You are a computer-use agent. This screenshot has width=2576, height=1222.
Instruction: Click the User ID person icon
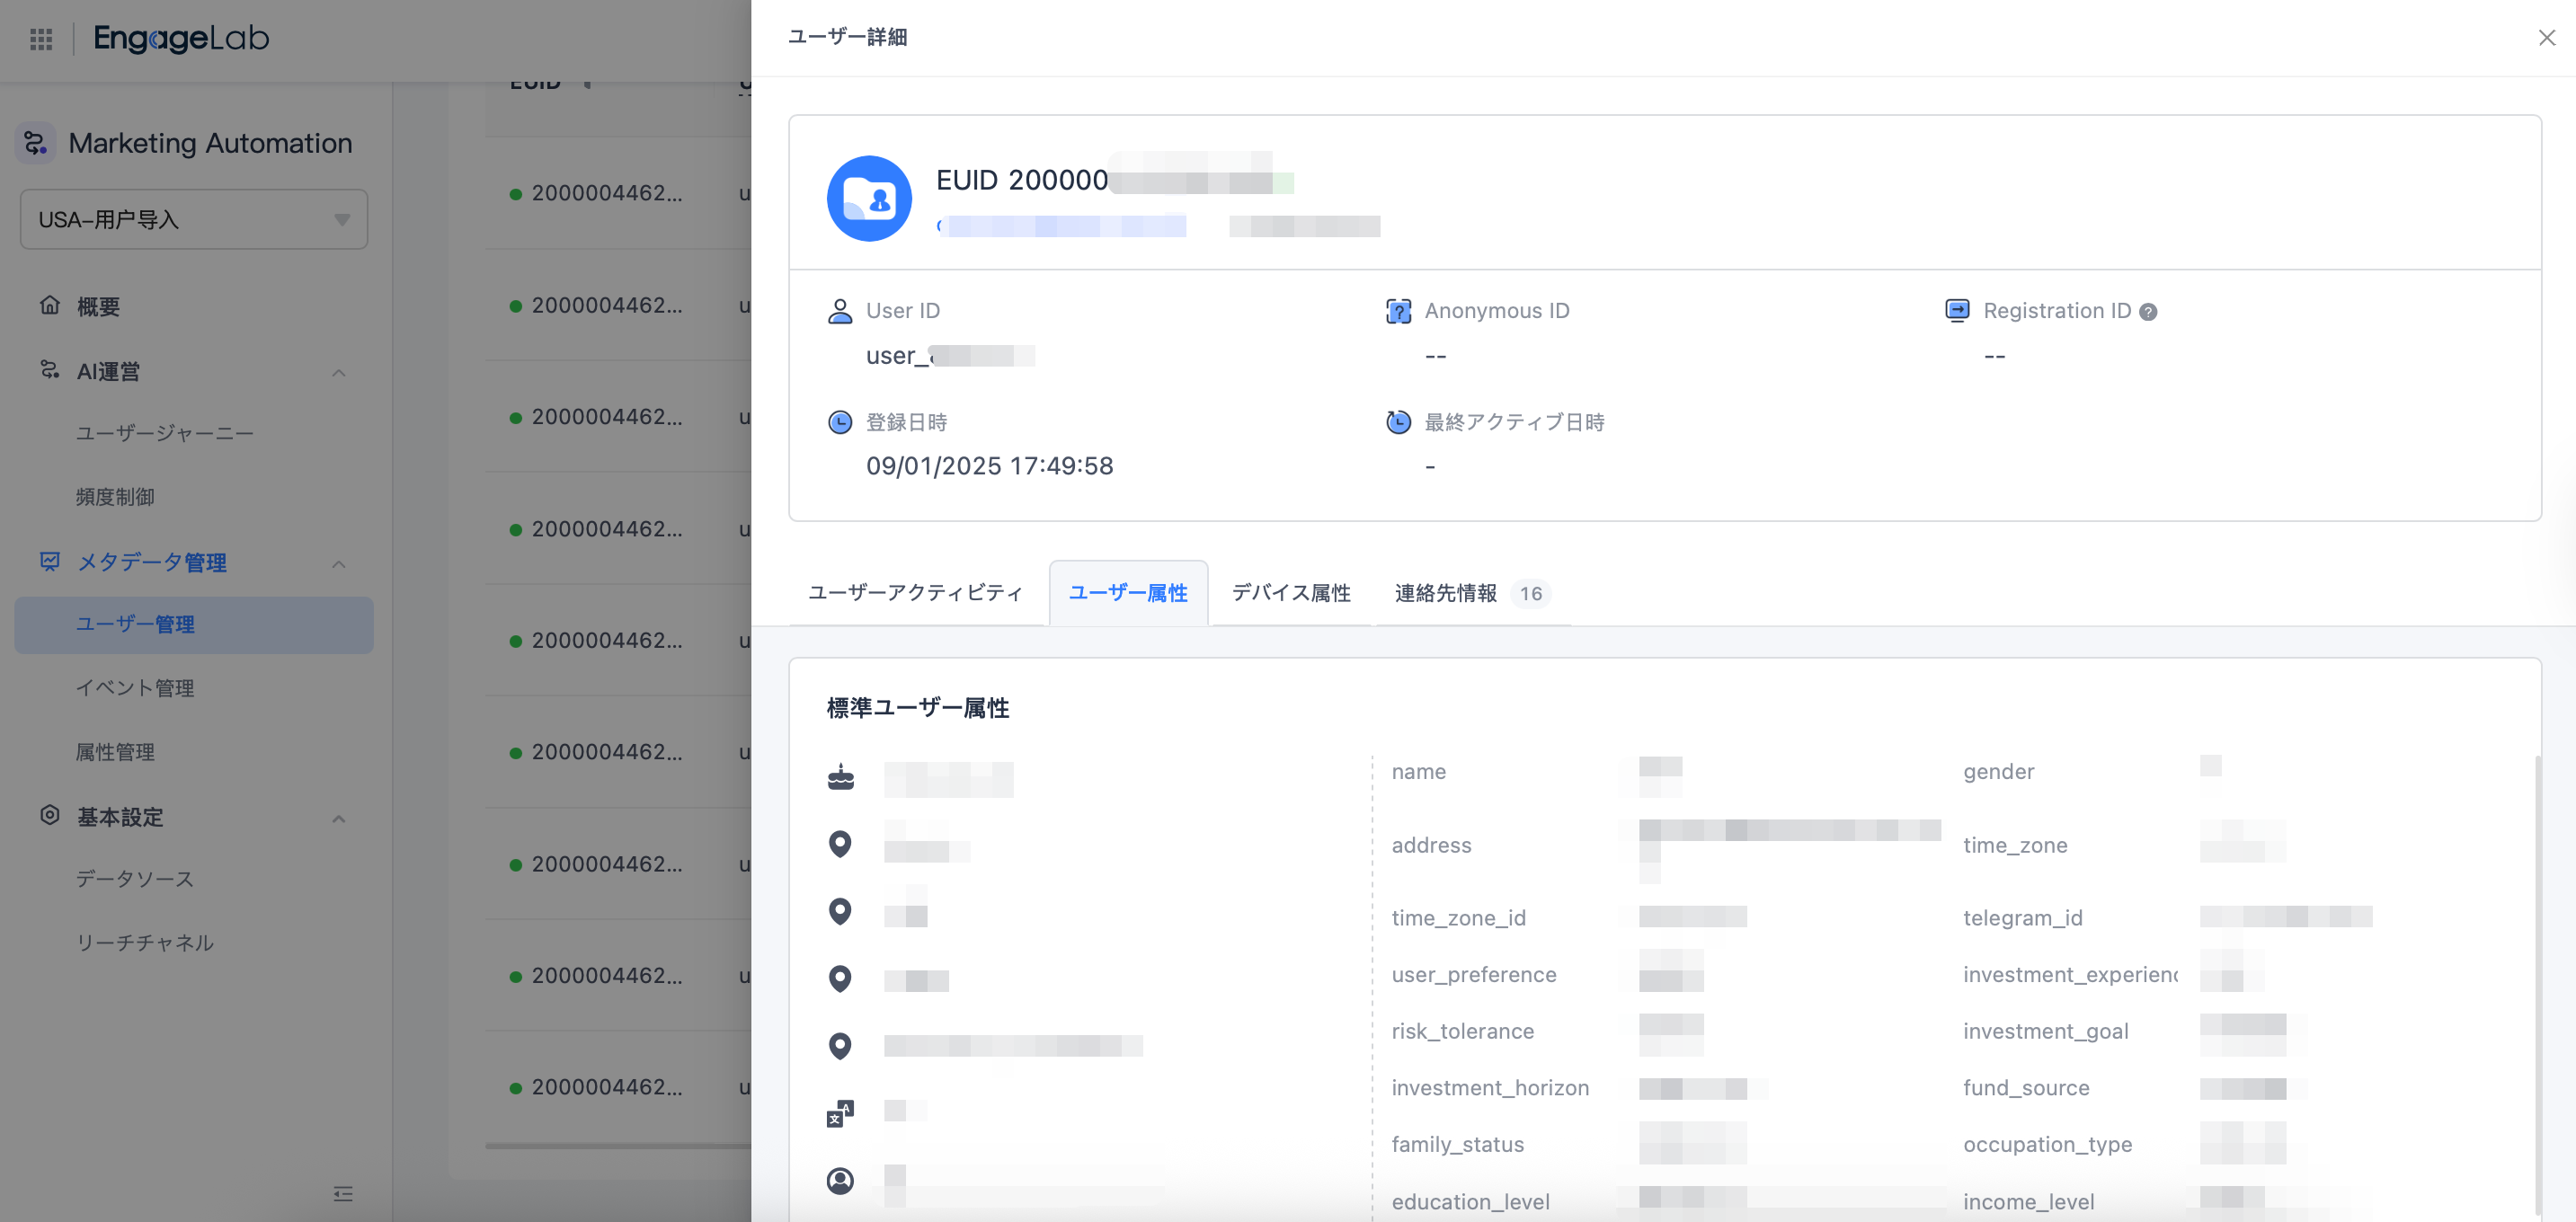click(840, 311)
